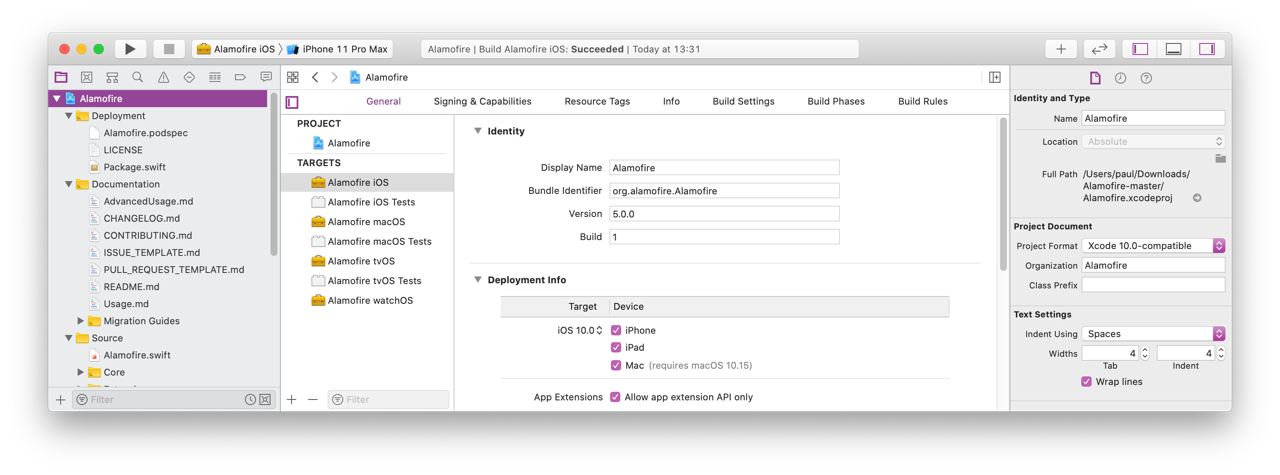The height and width of the screenshot is (475, 1280).
Task: Add a new file in navigator
Action: click(x=61, y=400)
